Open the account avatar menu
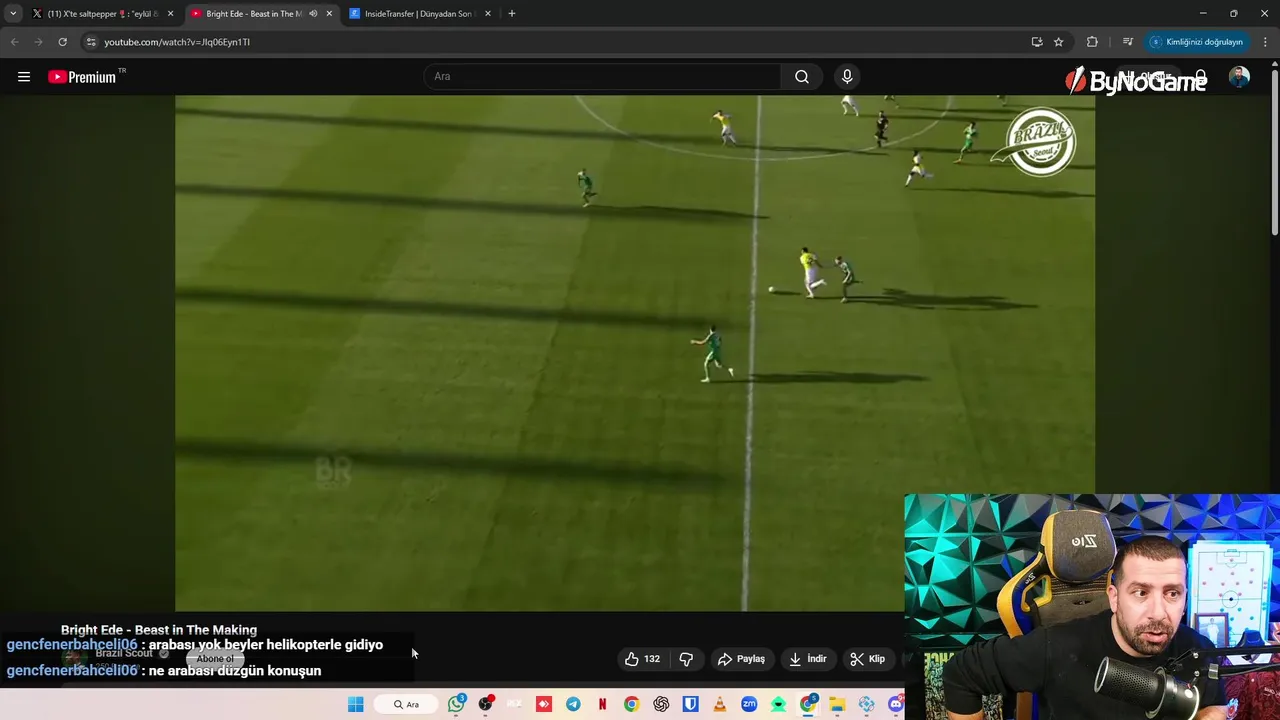1280x720 pixels. [x=1239, y=77]
